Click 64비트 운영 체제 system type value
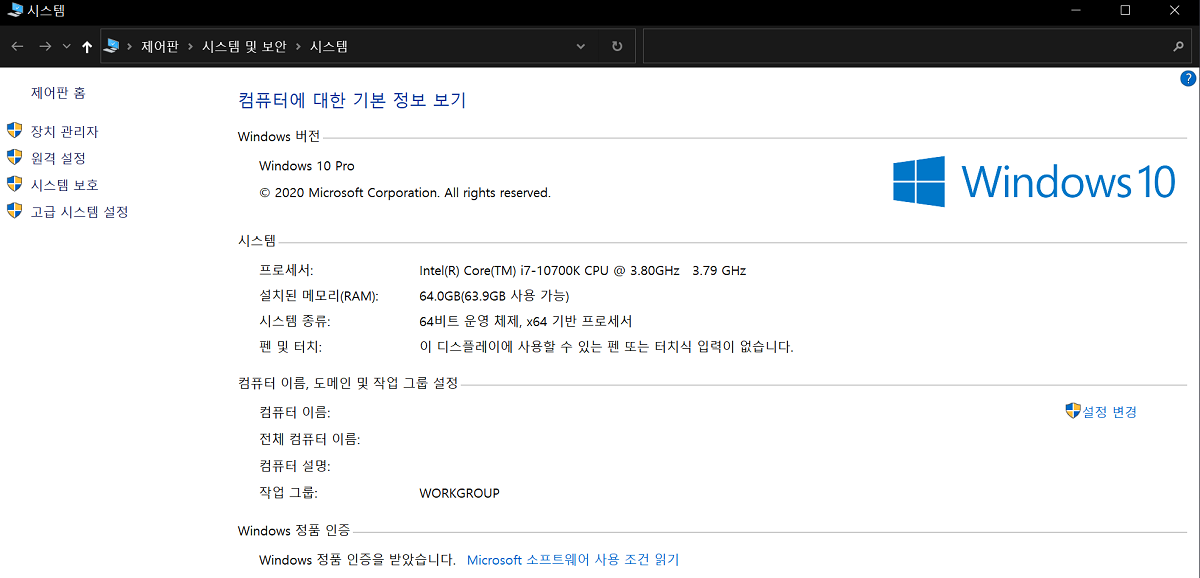1200x578 pixels. pyautogui.click(x=526, y=322)
